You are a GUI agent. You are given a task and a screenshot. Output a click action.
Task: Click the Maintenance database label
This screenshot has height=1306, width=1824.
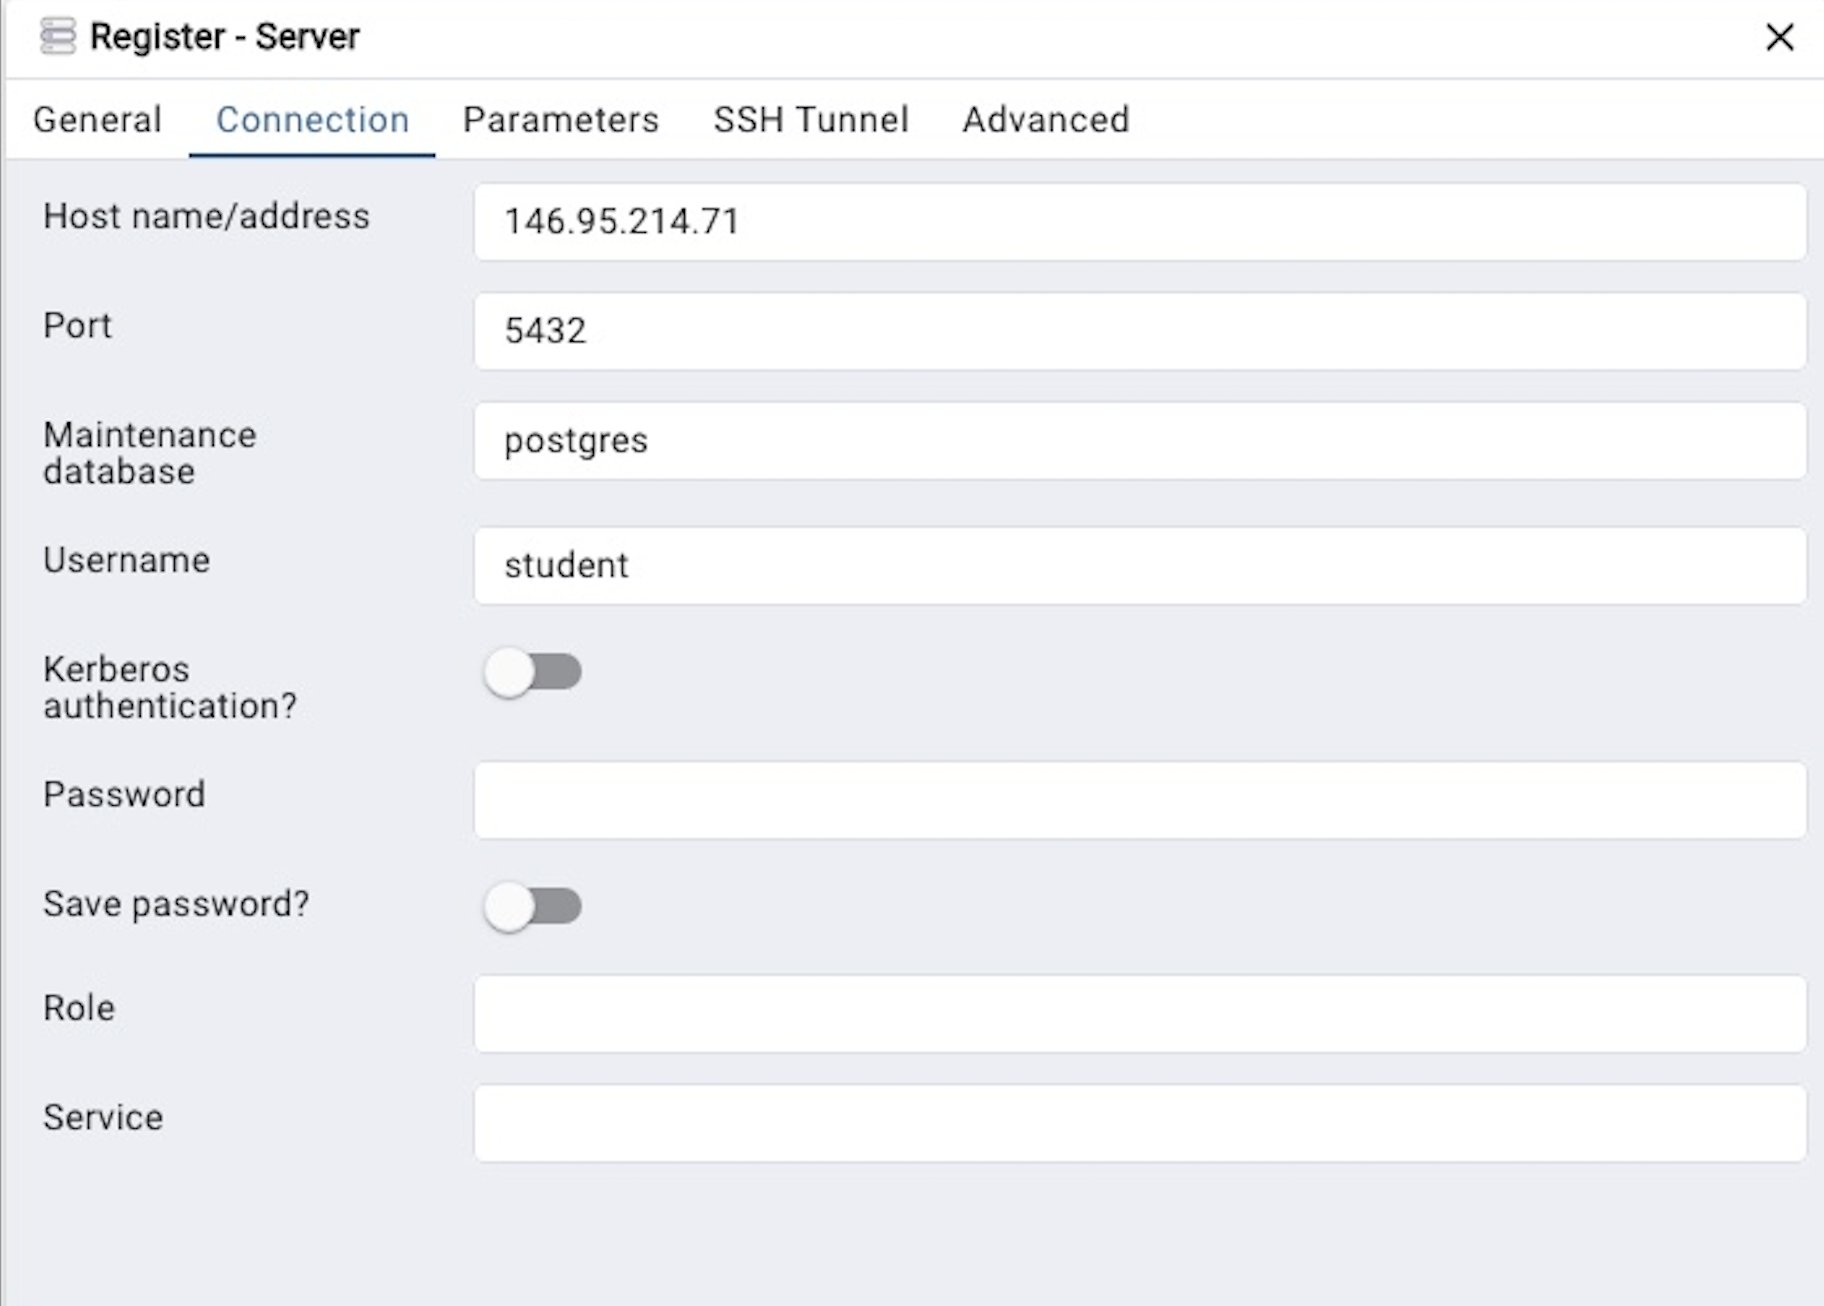point(150,453)
